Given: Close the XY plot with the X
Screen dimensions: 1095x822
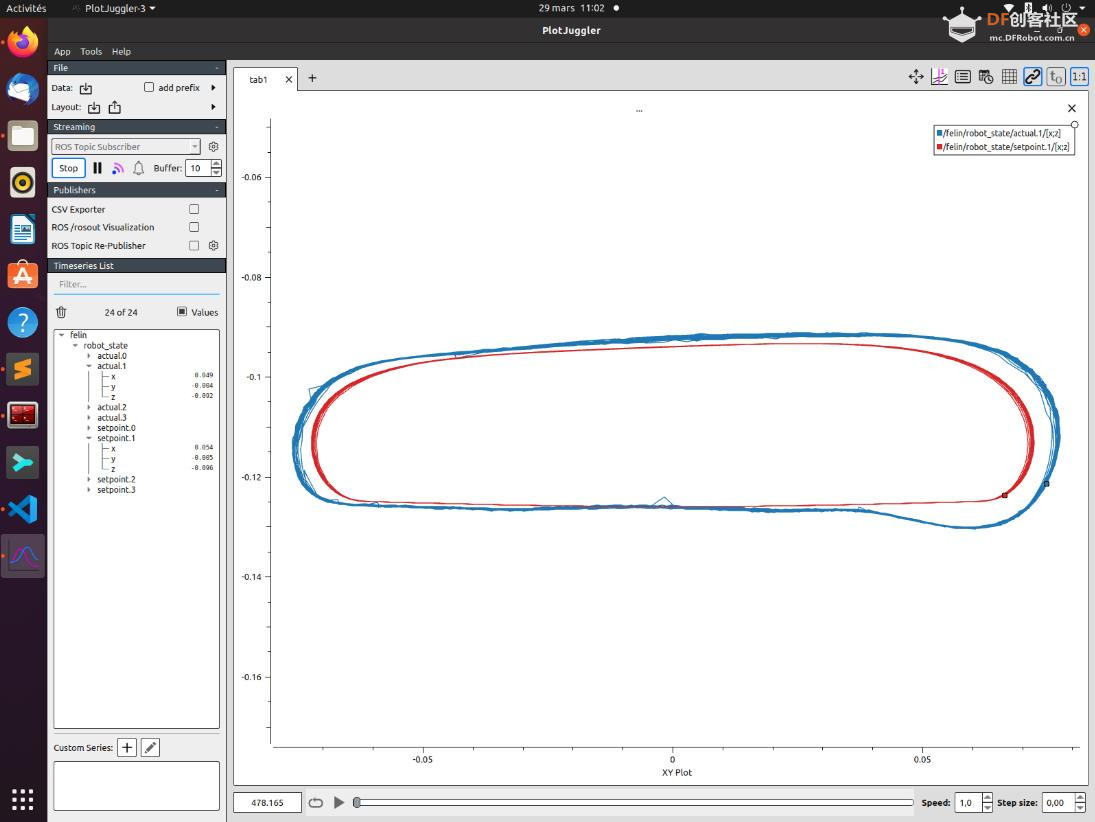Looking at the screenshot, I should (1072, 108).
